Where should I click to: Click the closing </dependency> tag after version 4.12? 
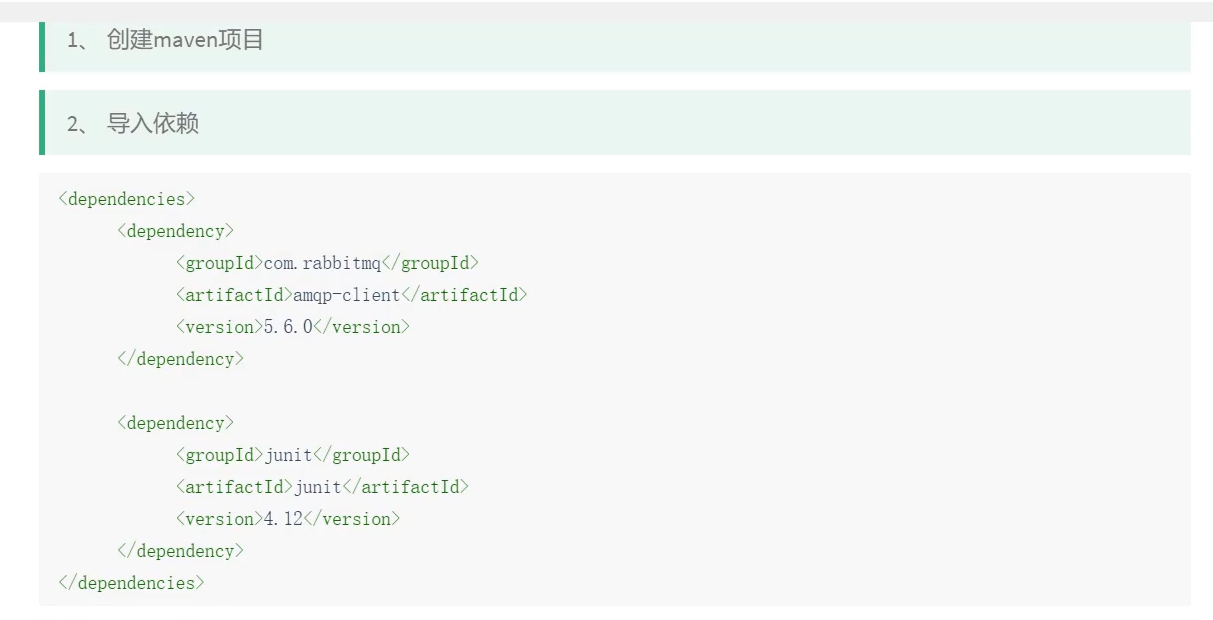[180, 551]
